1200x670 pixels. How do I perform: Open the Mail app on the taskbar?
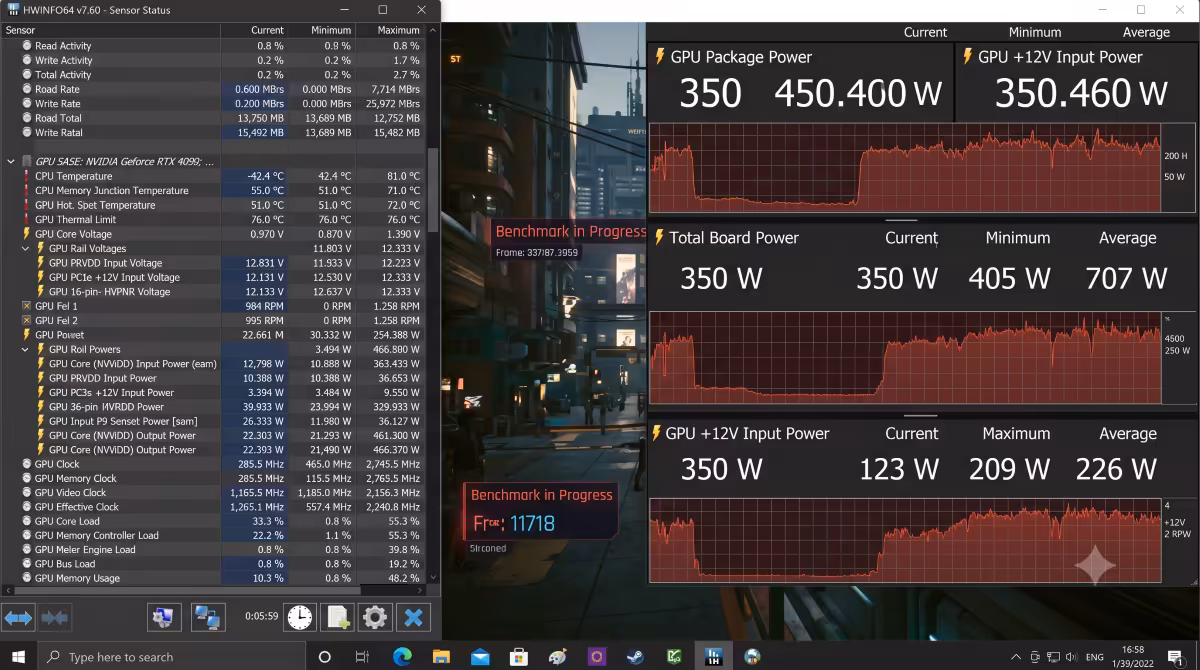tap(480, 657)
